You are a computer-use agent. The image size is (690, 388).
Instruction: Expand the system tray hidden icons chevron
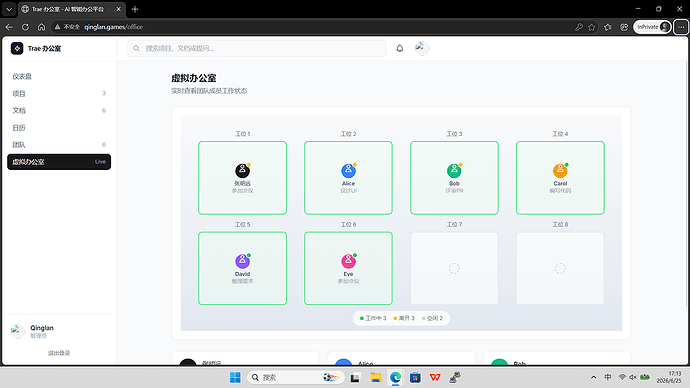click(x=593, y=377)
